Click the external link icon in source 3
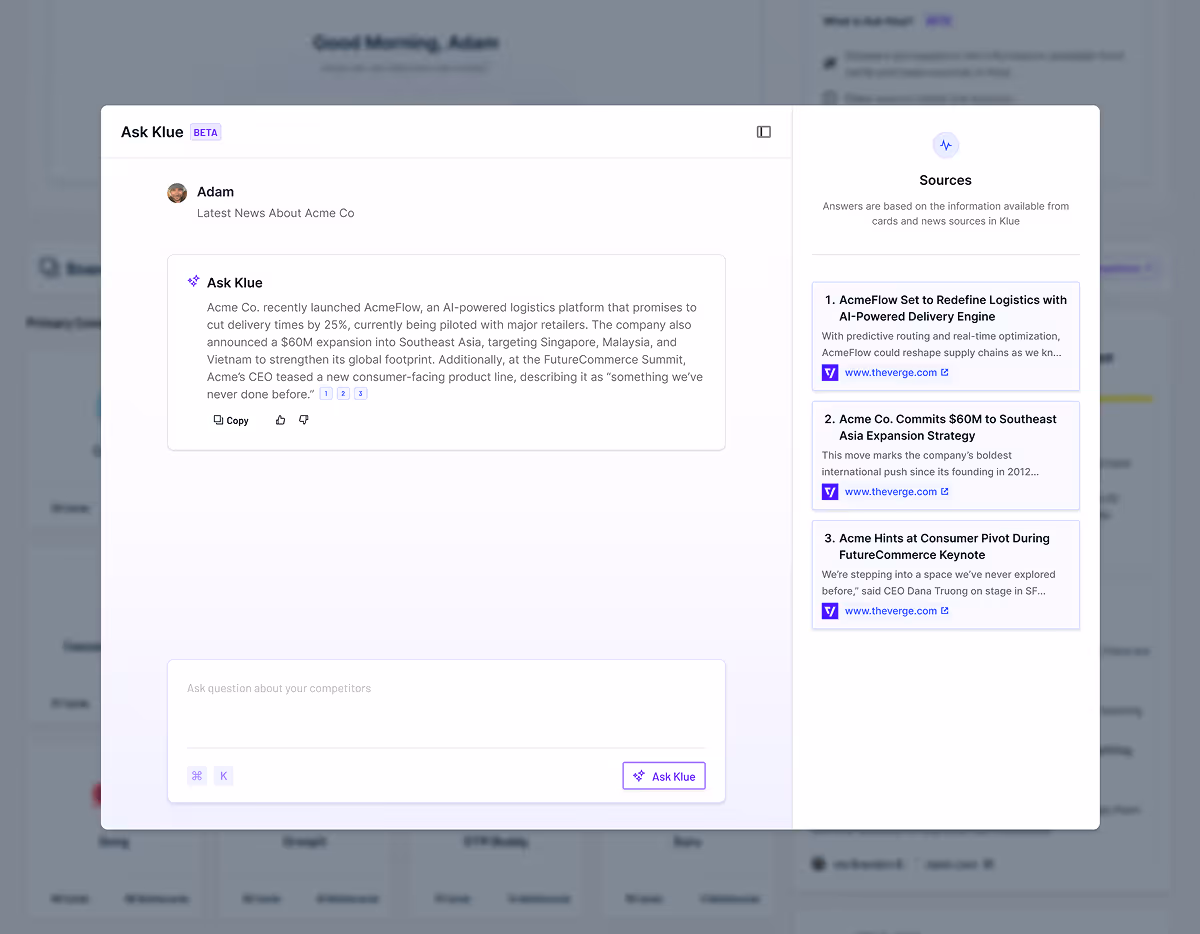The width and height of the screenshot is (1200, 934). (x=945, y=610)
